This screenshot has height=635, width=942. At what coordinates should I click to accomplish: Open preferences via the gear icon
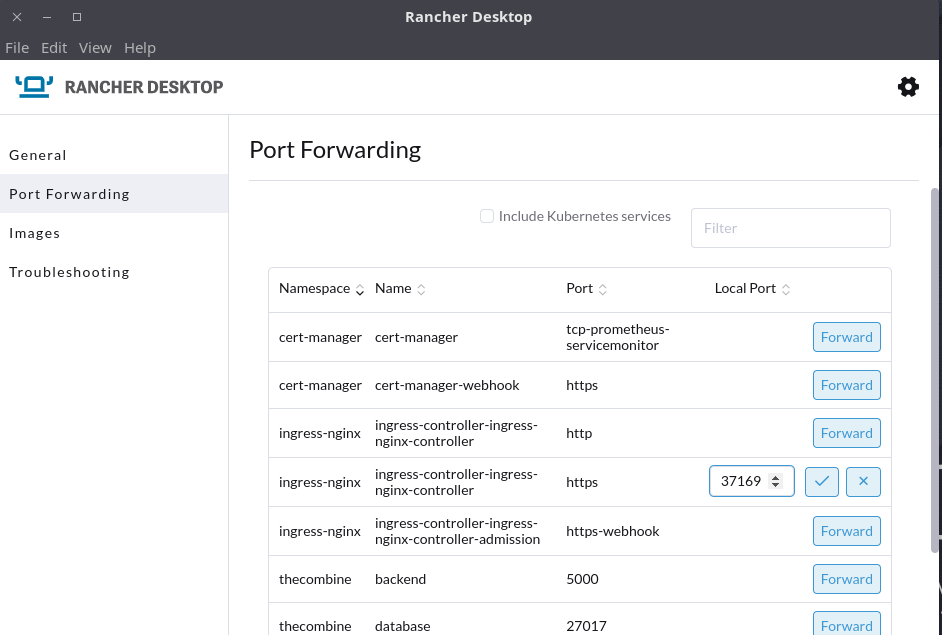[x=908, y=87]
